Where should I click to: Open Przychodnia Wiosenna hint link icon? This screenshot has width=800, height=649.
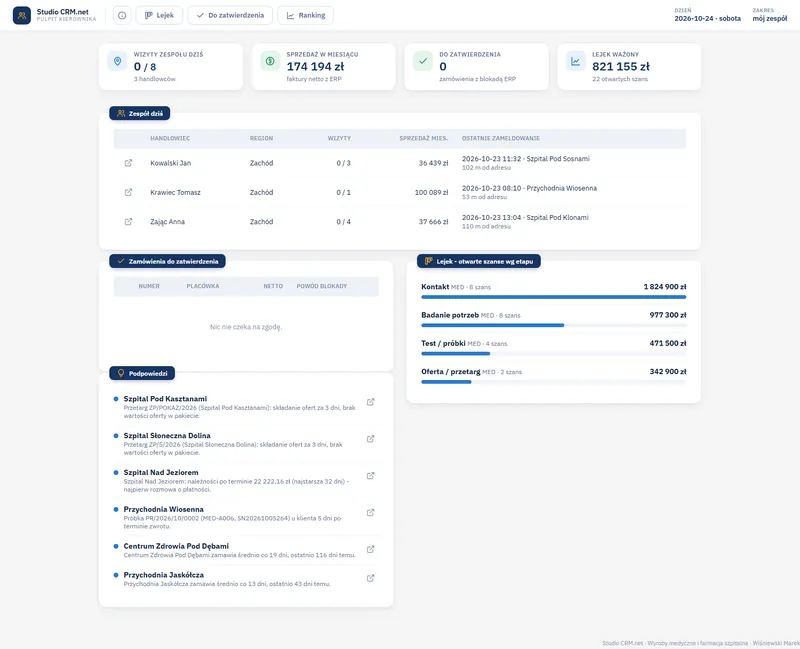point(370,512)
